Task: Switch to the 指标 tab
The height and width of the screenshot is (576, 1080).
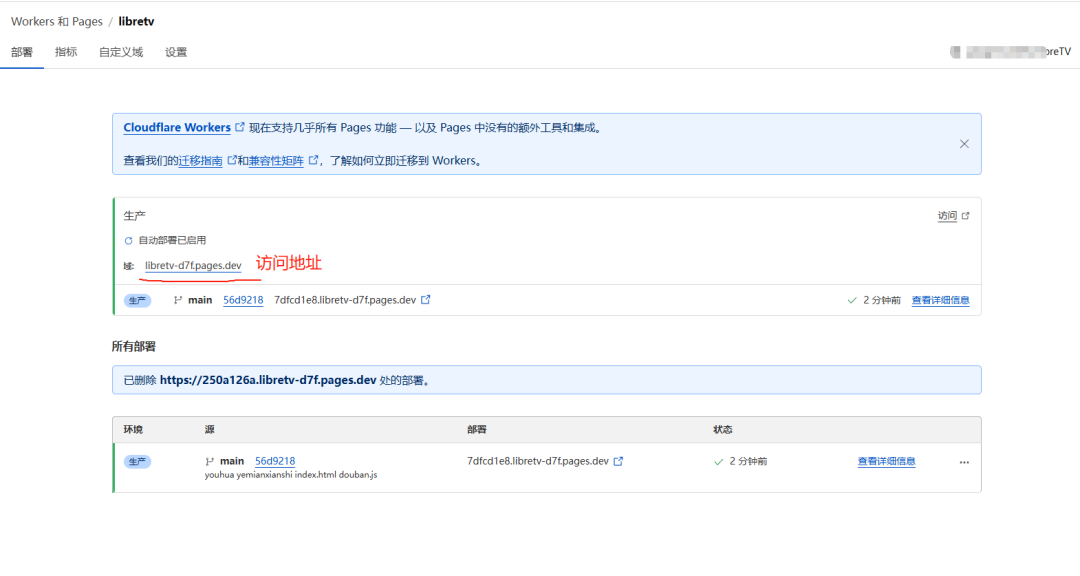Action: point(66,52)
